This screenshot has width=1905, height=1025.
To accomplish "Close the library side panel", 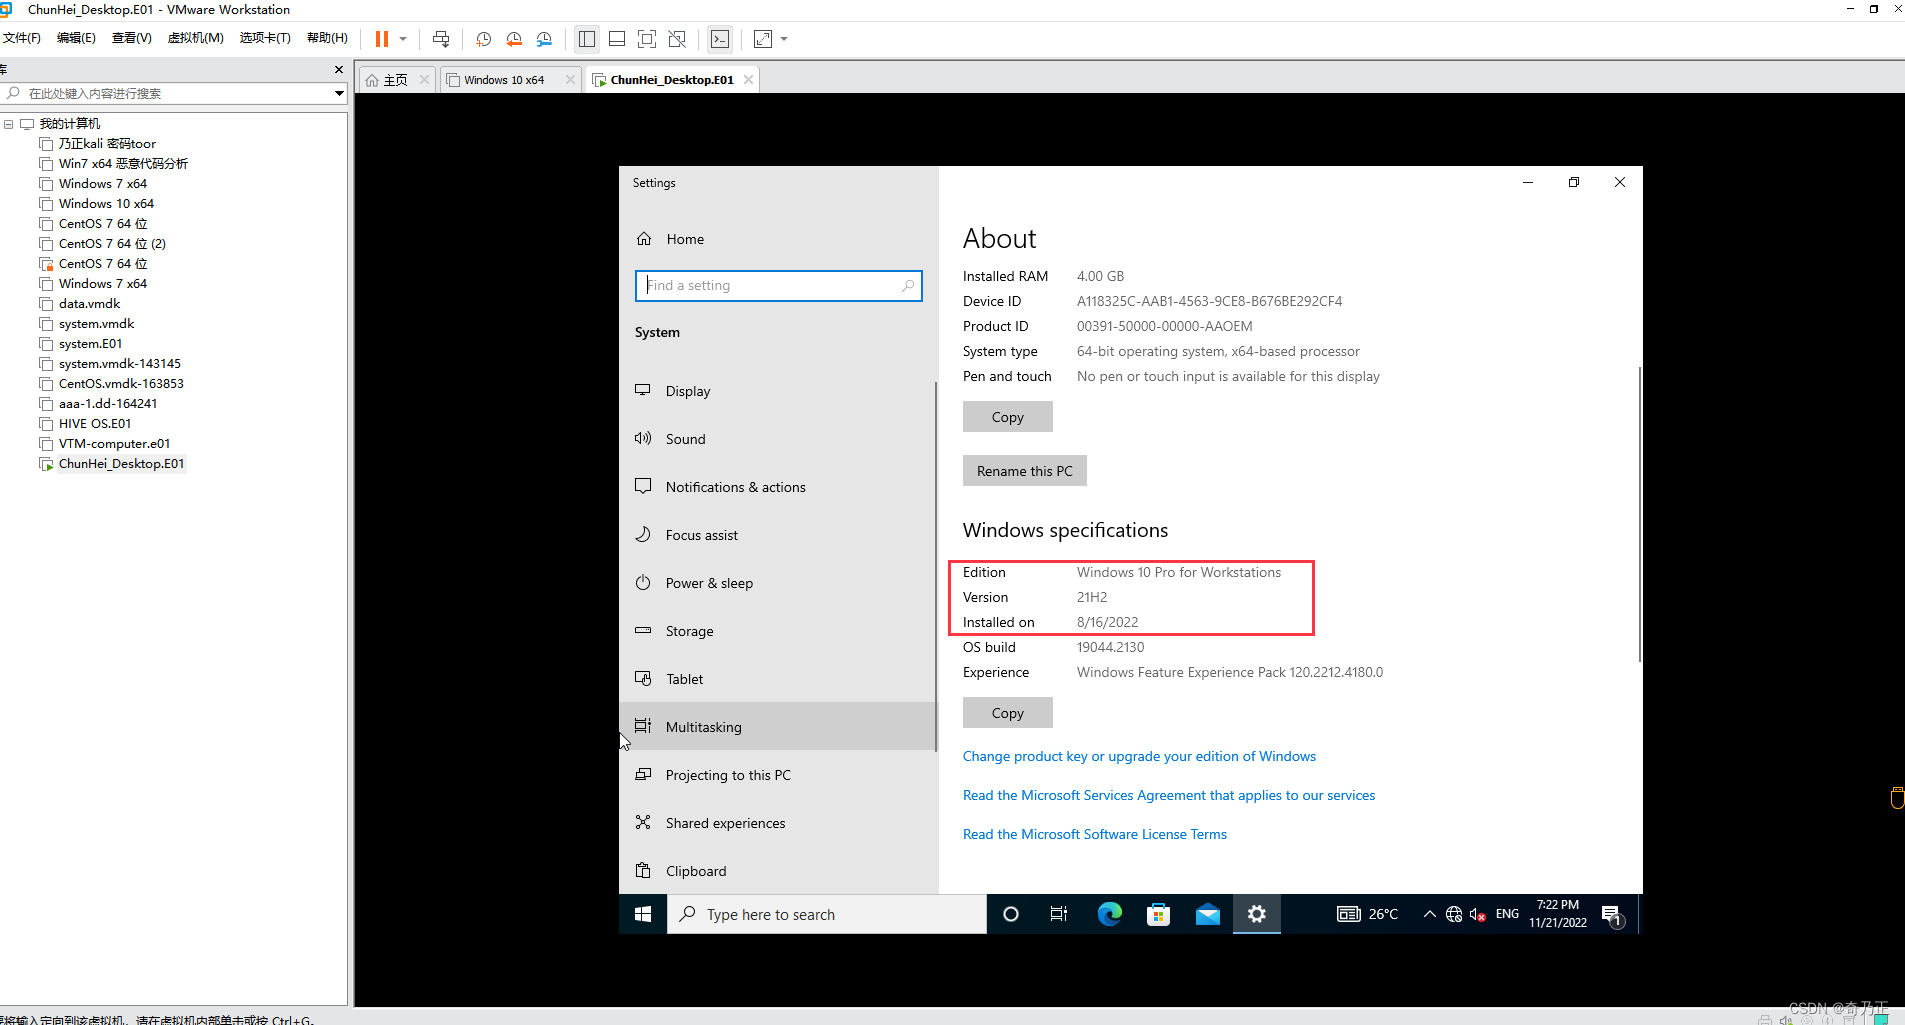I will 339,69.
